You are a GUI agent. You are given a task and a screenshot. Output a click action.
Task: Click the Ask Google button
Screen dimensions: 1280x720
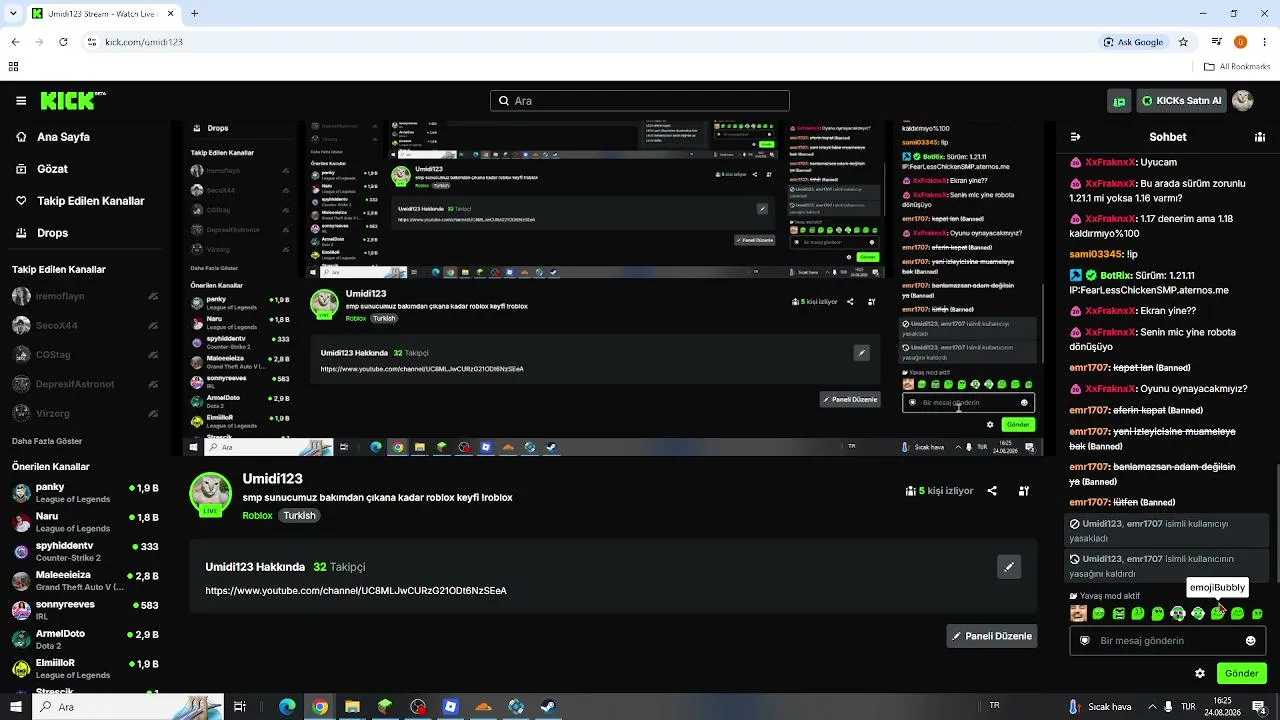(x=1133, y=42)
